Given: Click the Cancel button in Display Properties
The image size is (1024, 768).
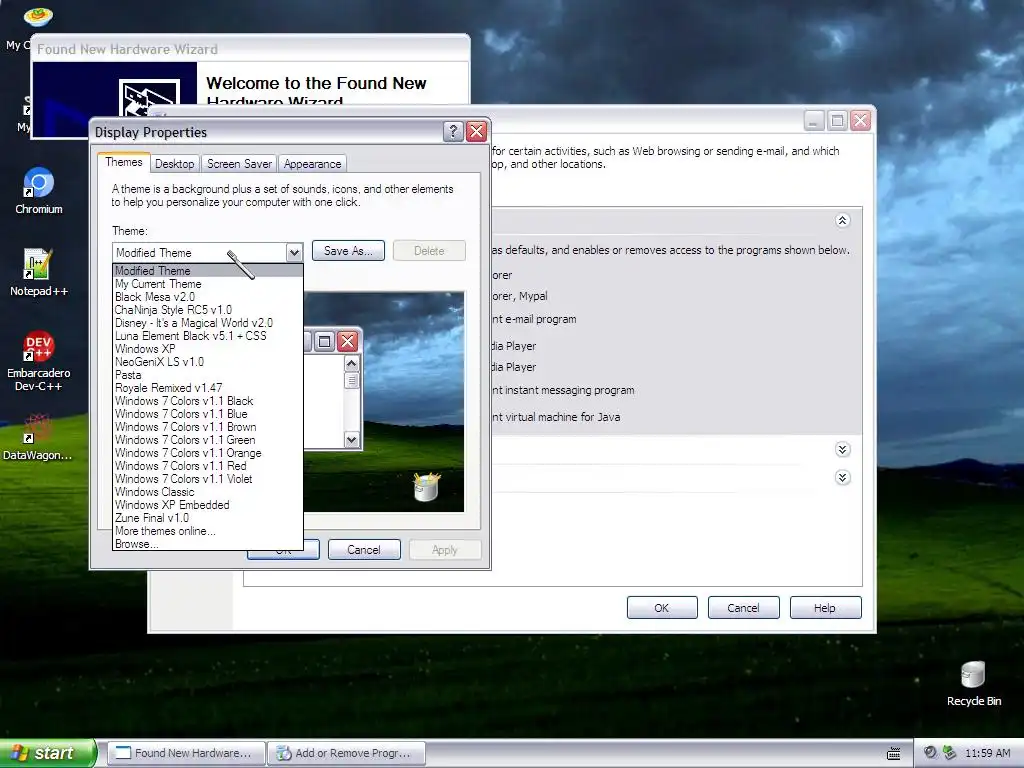Looking at the screenshot, I should [364, 550].
